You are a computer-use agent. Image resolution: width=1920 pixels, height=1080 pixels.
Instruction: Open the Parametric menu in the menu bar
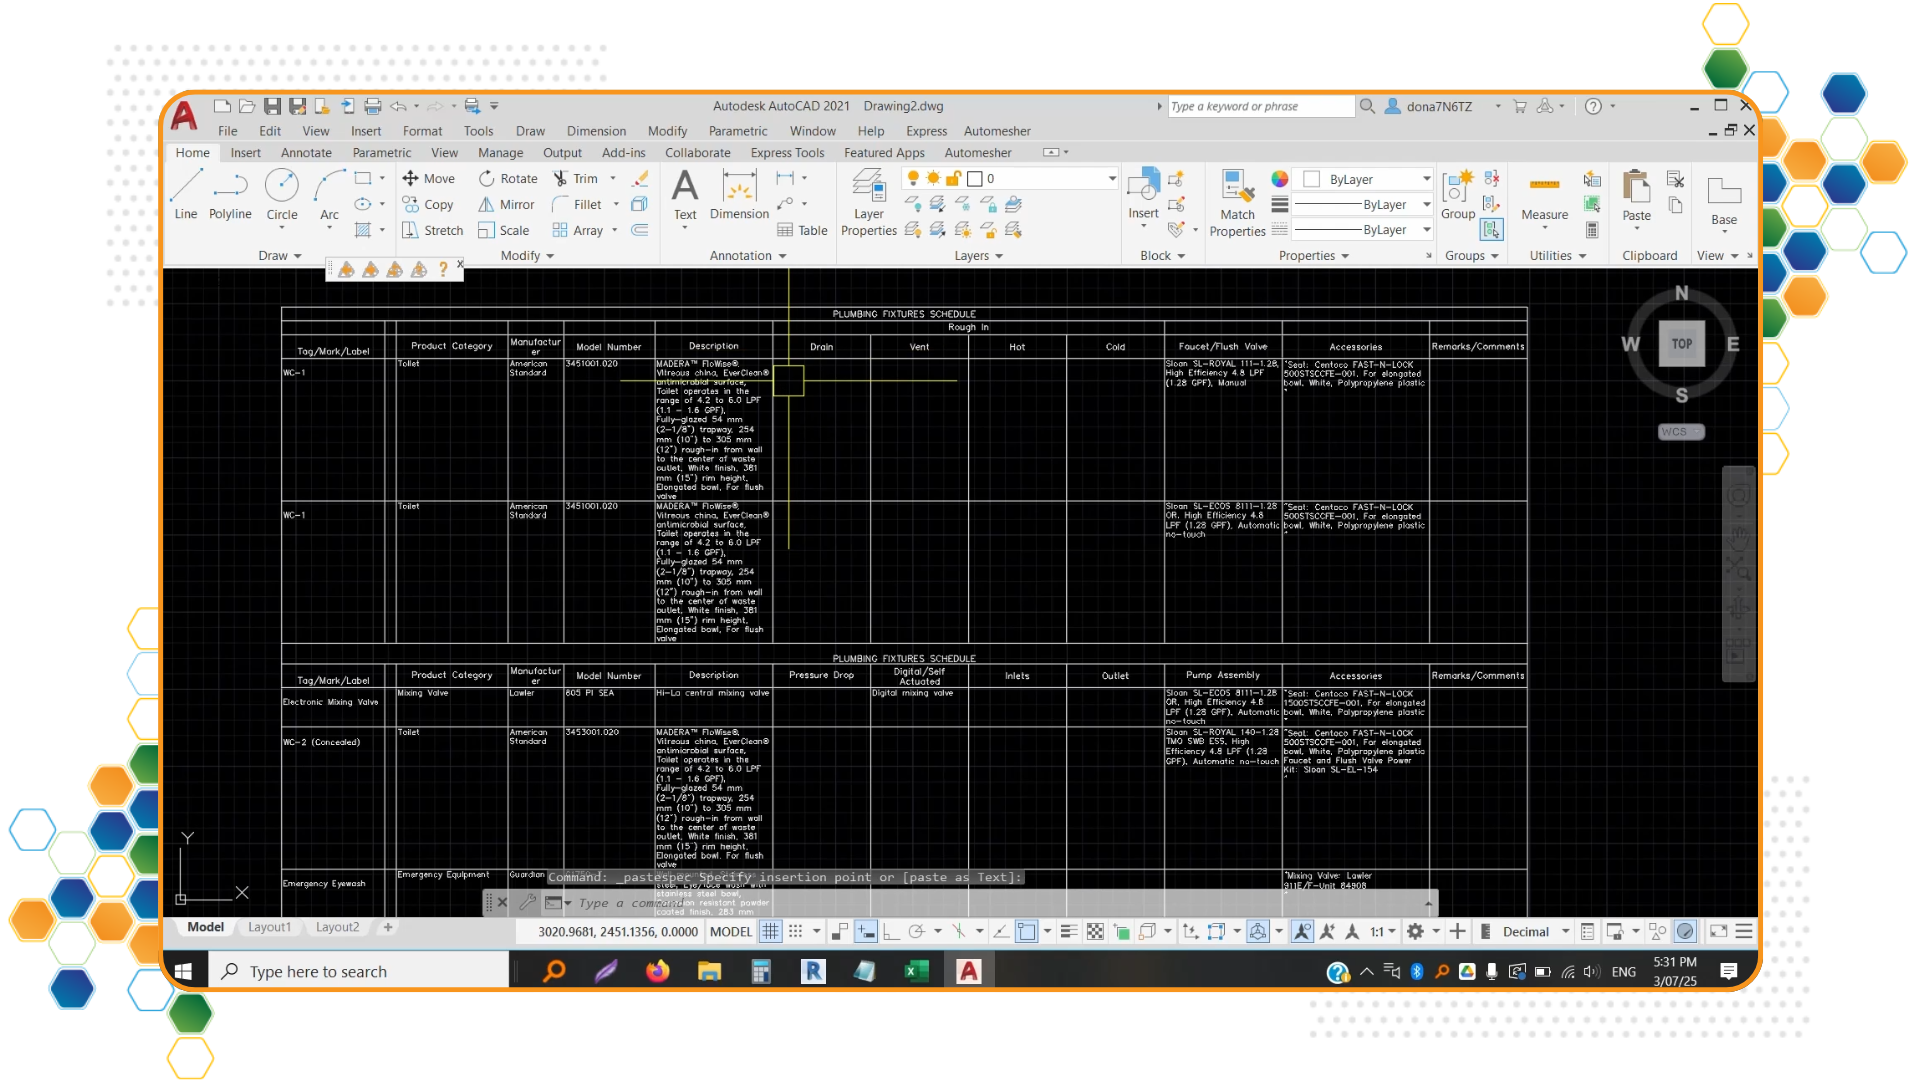point(738,131)
